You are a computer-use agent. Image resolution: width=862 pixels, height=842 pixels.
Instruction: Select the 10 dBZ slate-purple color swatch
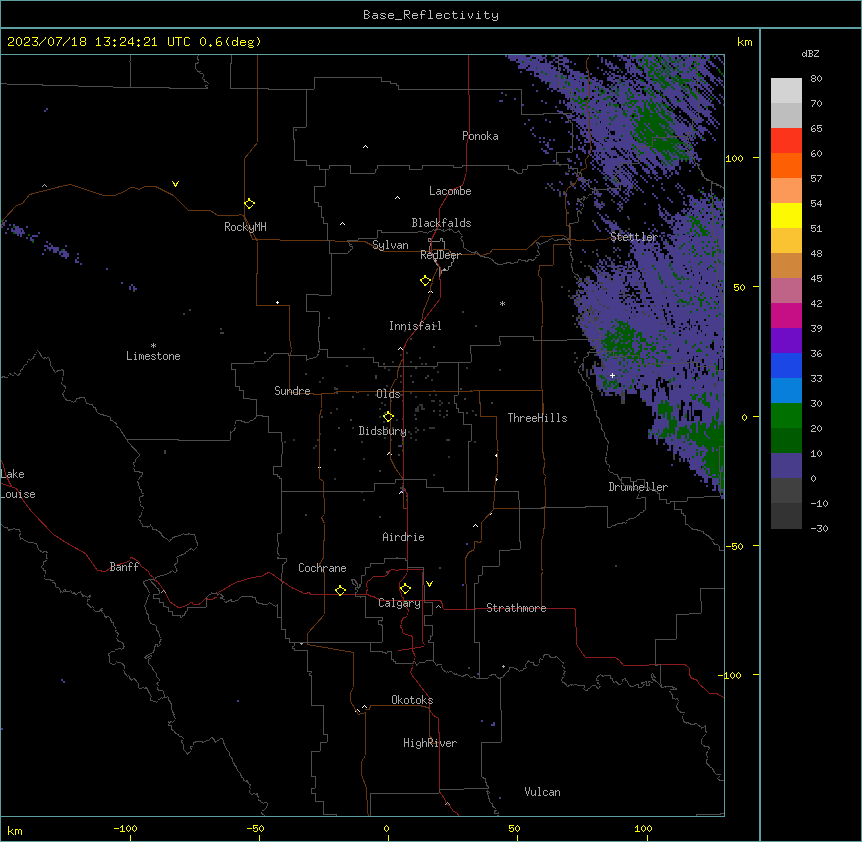coord(786,466)
